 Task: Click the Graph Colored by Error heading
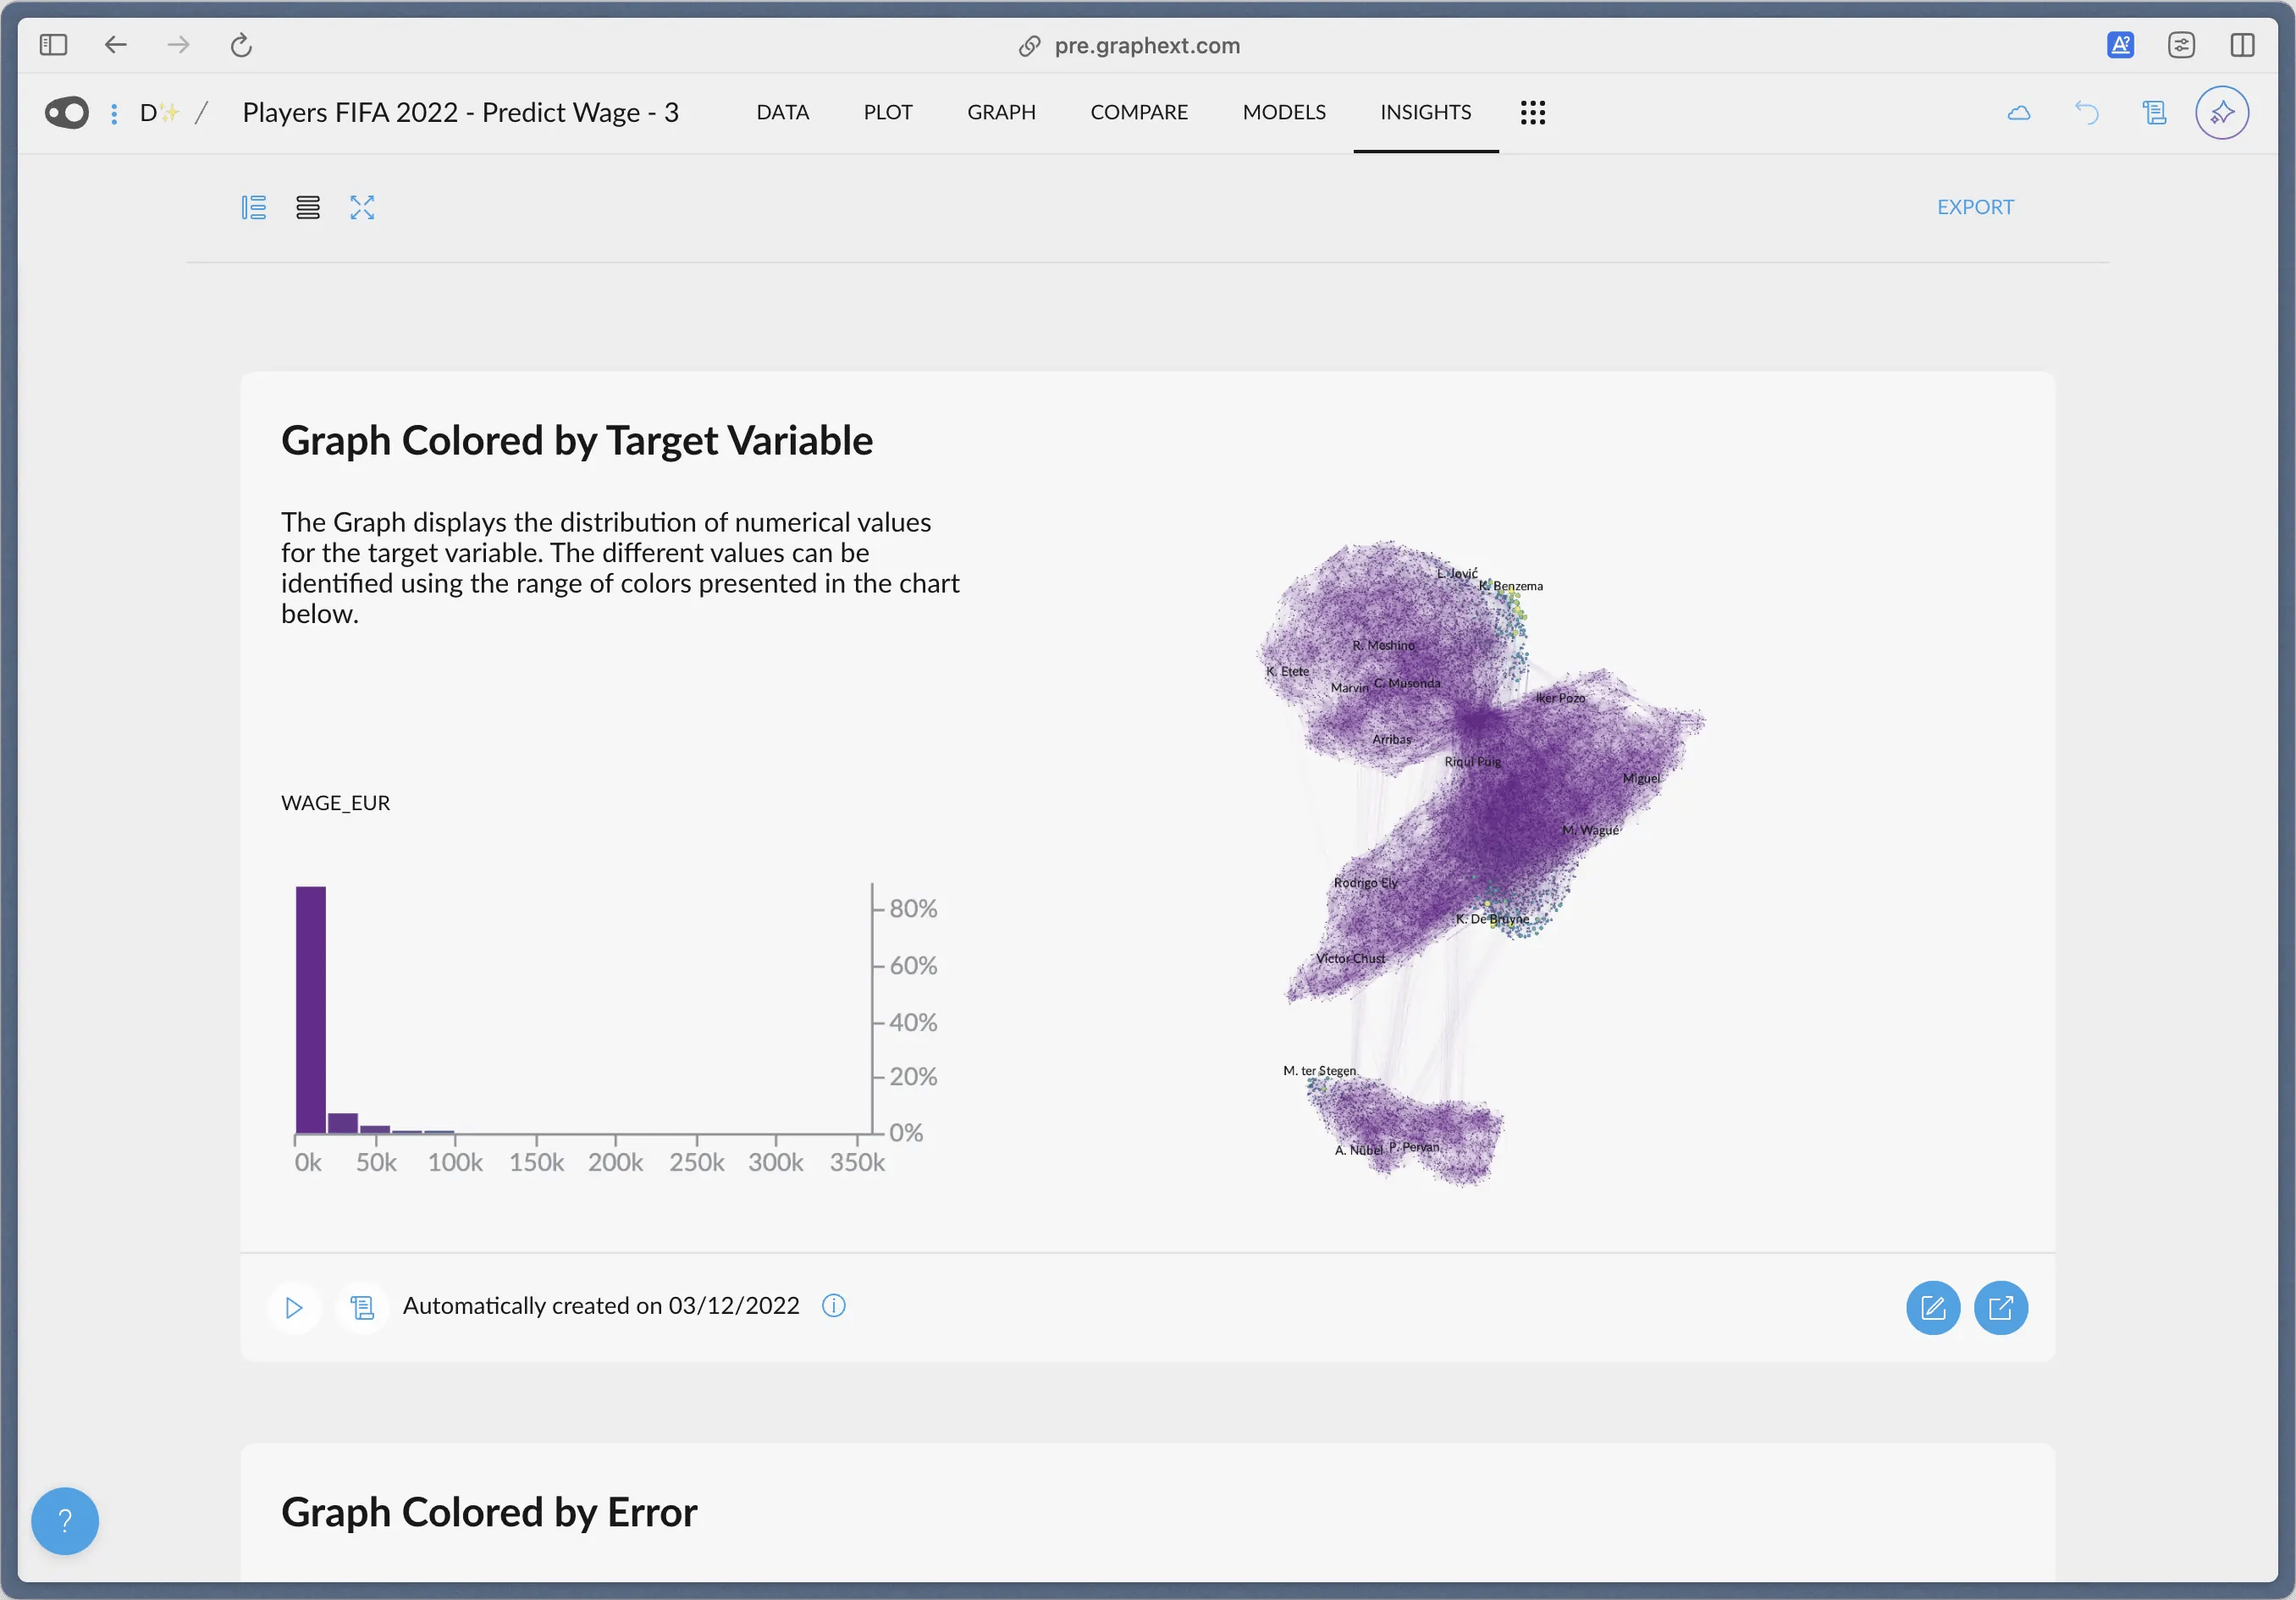point(489,1512)
